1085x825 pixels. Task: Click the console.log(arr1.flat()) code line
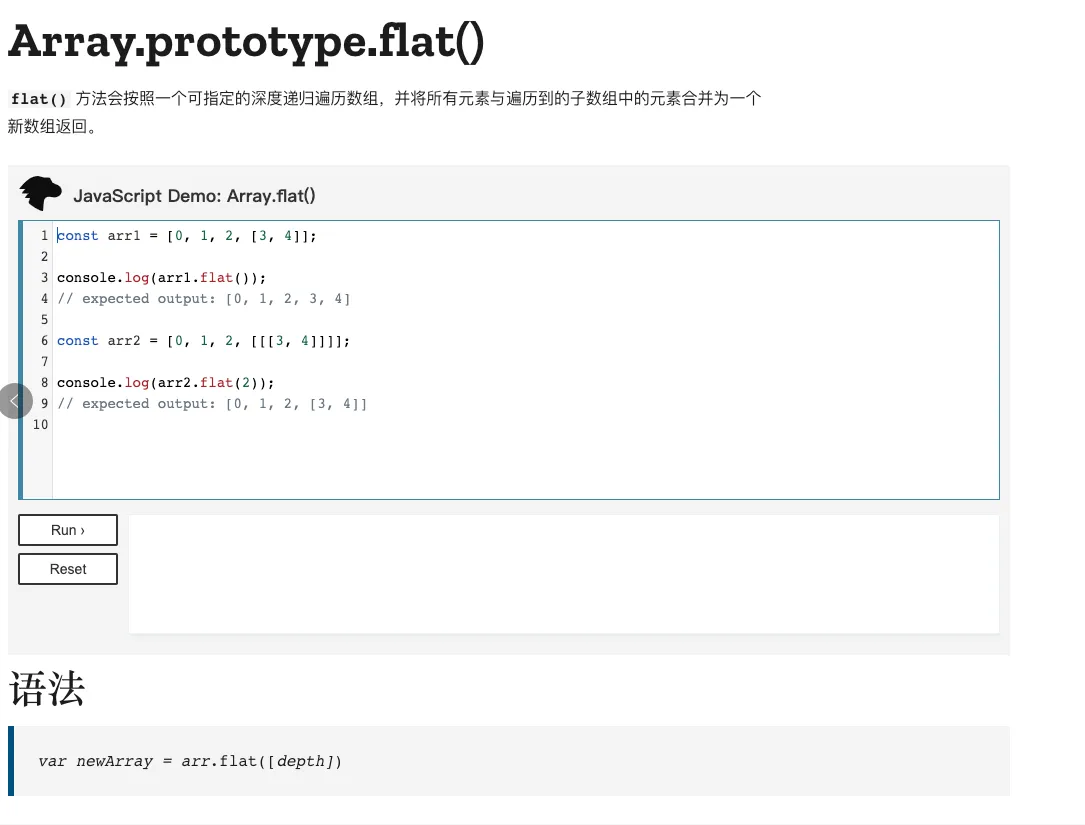162,278
